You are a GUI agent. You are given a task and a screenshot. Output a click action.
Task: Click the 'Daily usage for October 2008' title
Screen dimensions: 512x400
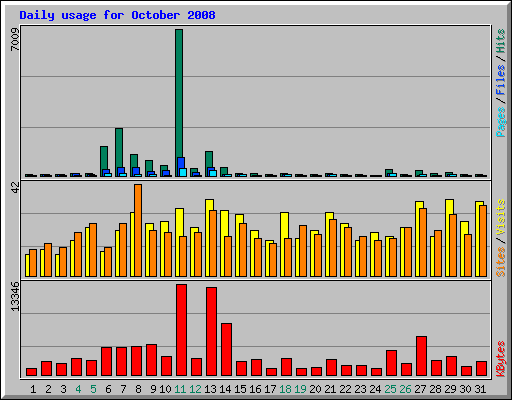tap(117, 15)
